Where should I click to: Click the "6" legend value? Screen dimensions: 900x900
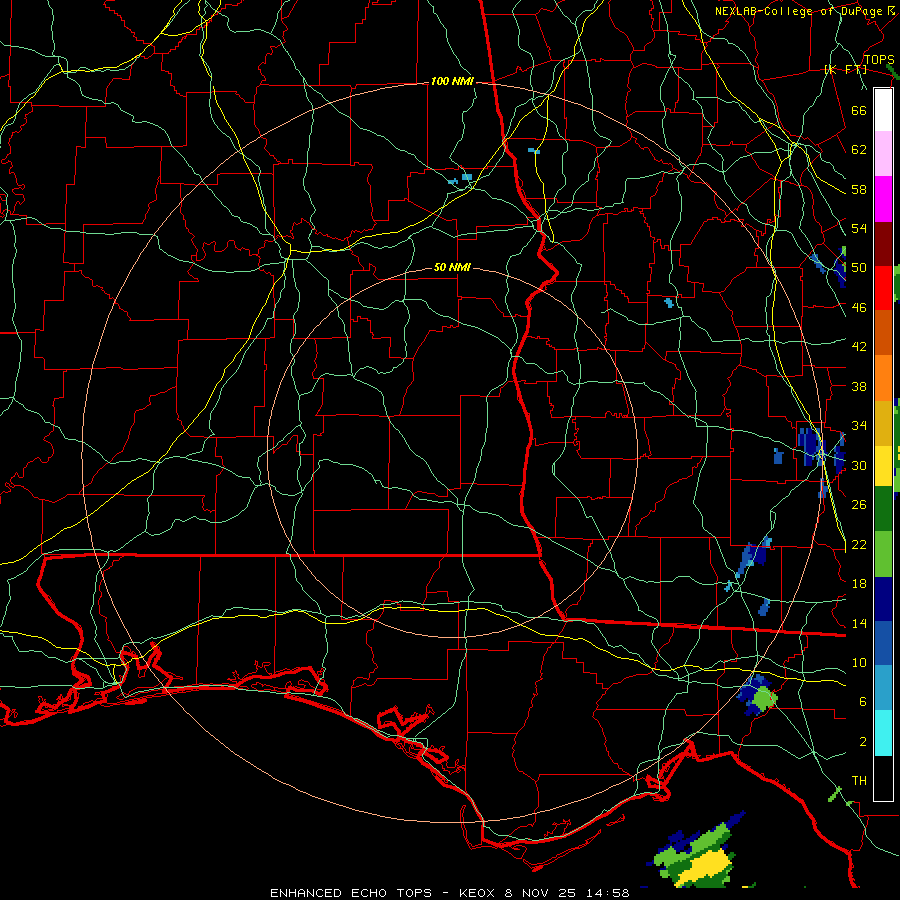pos(863,702)
